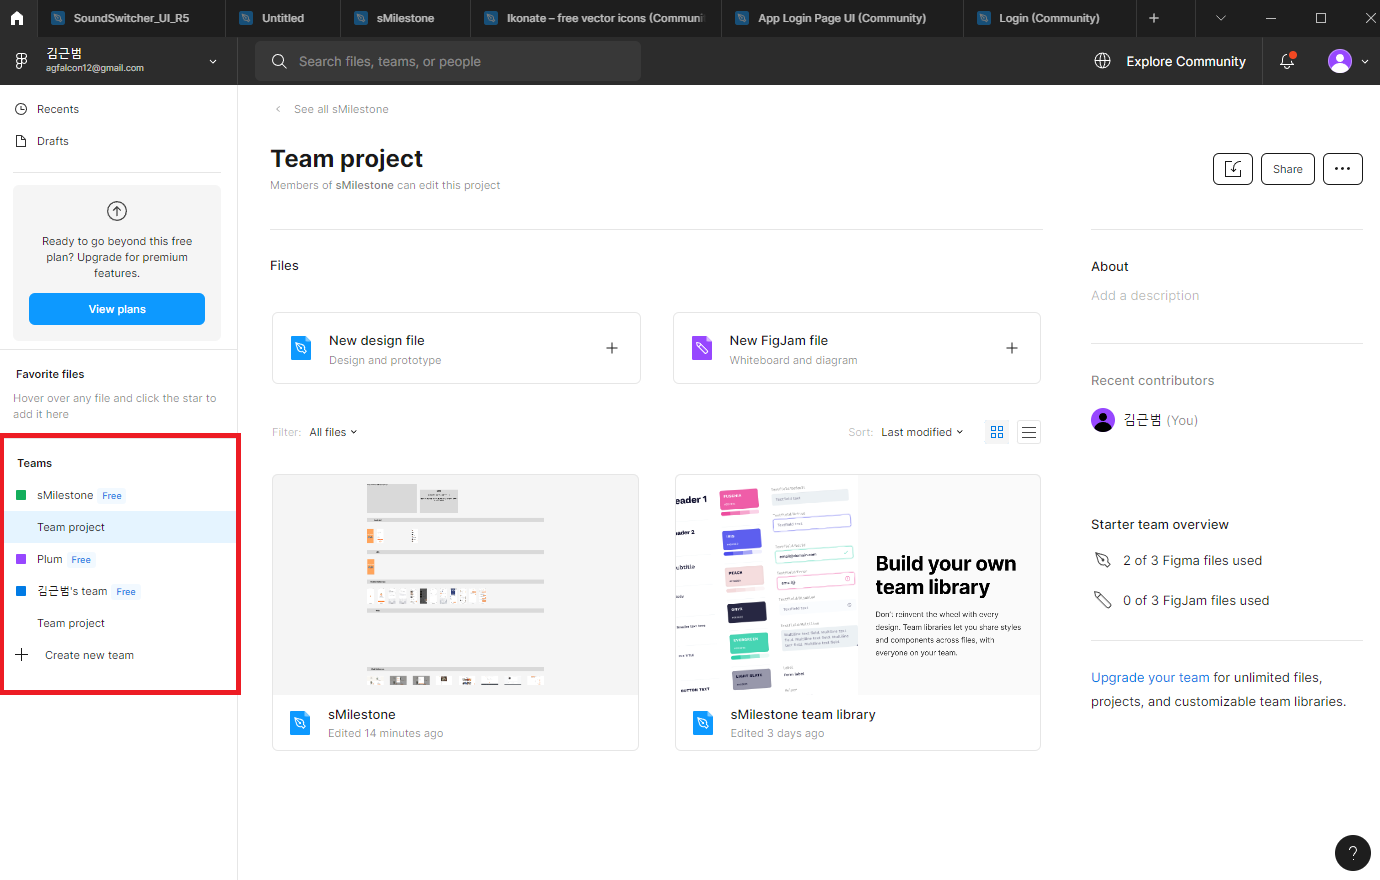This screenshot has height=880, width=1380.
Task: Click the sMilestone file name
Action: coord(362,714)
